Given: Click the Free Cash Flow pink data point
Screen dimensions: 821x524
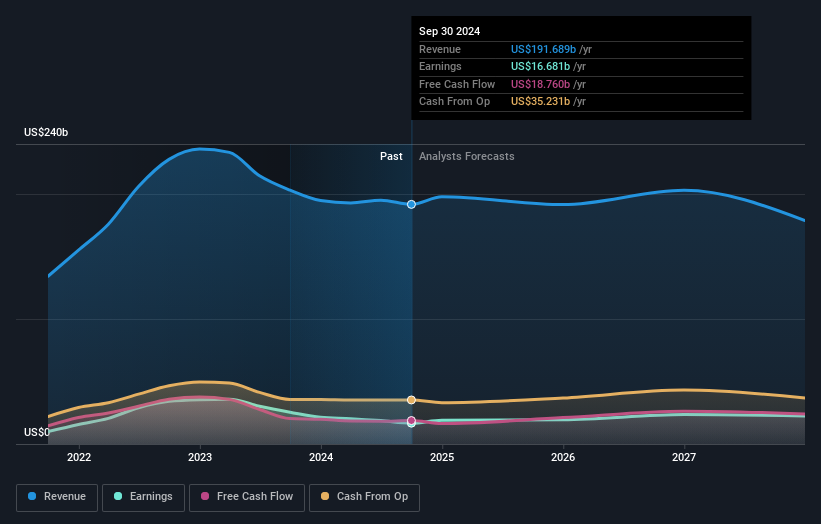Looking at the screenshot, I should pyautogui.click(x=412, y=420).
